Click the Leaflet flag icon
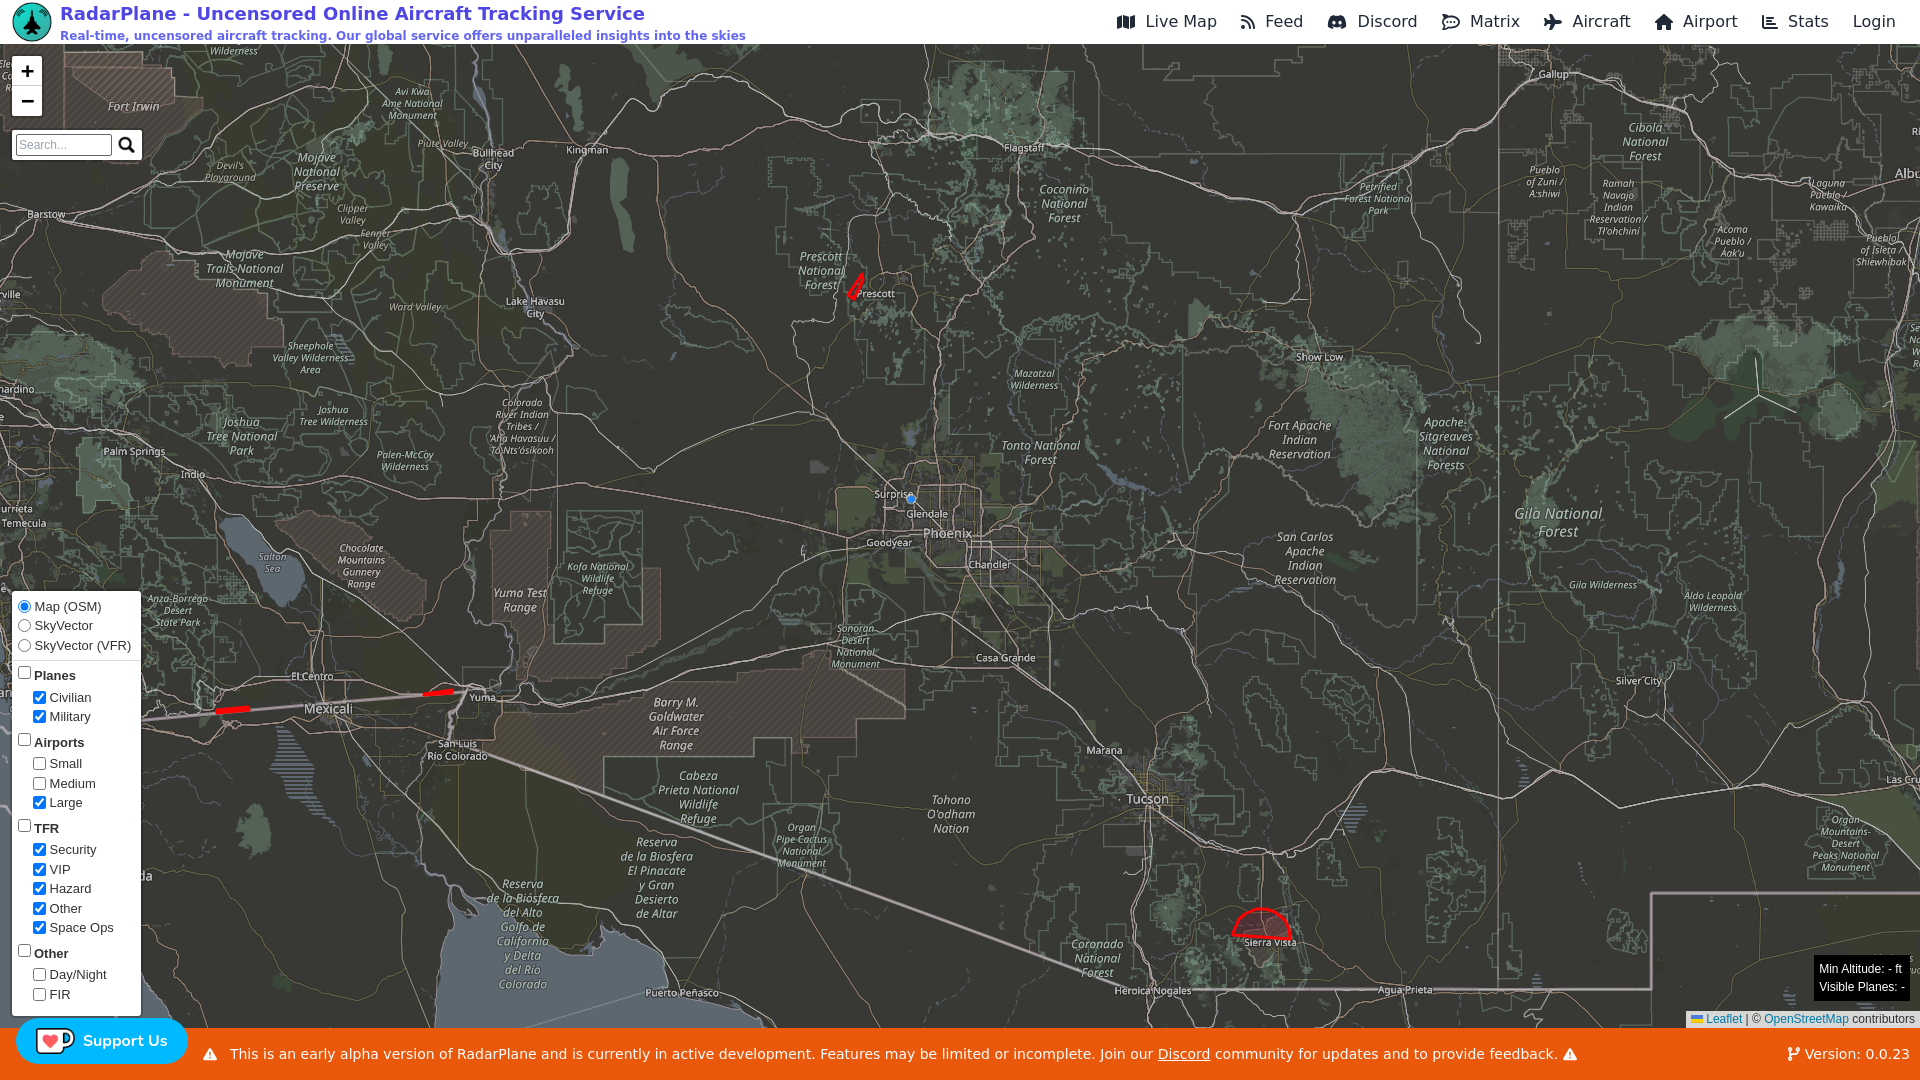The image size is (1920, 1080). [x=1697, y=1019]
